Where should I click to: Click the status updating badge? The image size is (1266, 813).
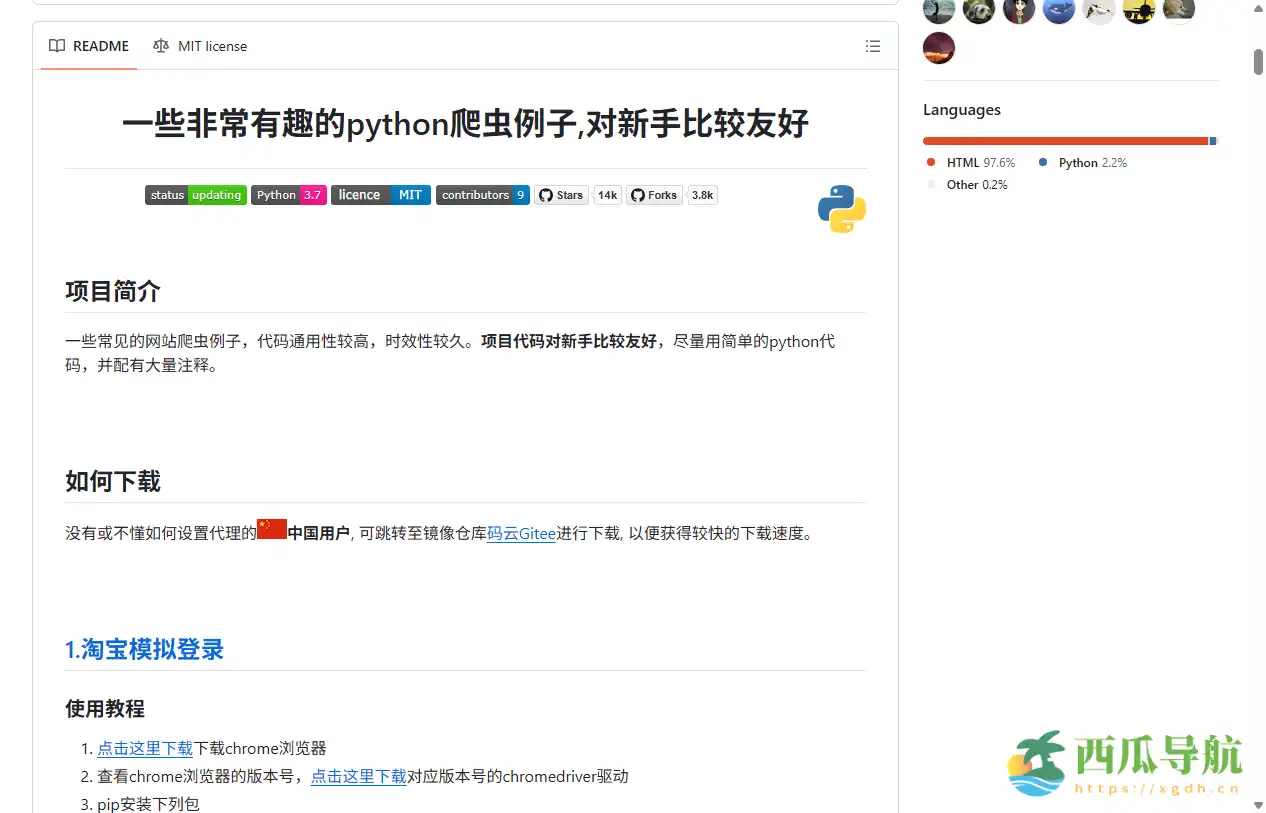tap(195, 195)
